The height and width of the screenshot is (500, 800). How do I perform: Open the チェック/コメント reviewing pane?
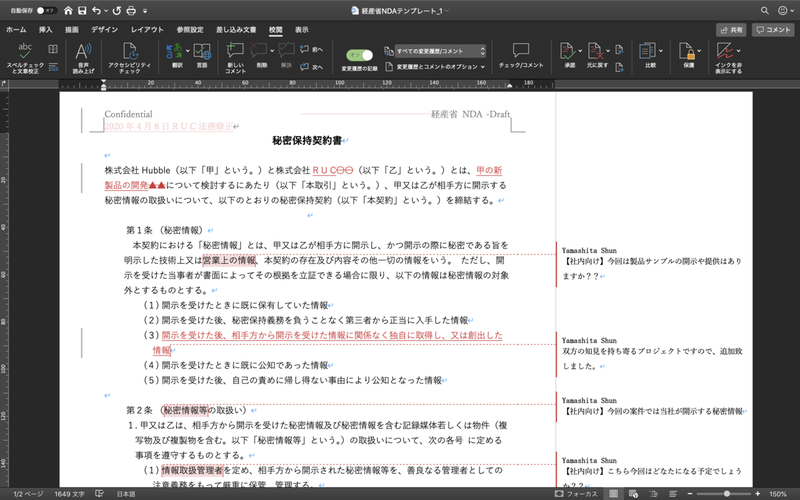(x=521, y=55)
